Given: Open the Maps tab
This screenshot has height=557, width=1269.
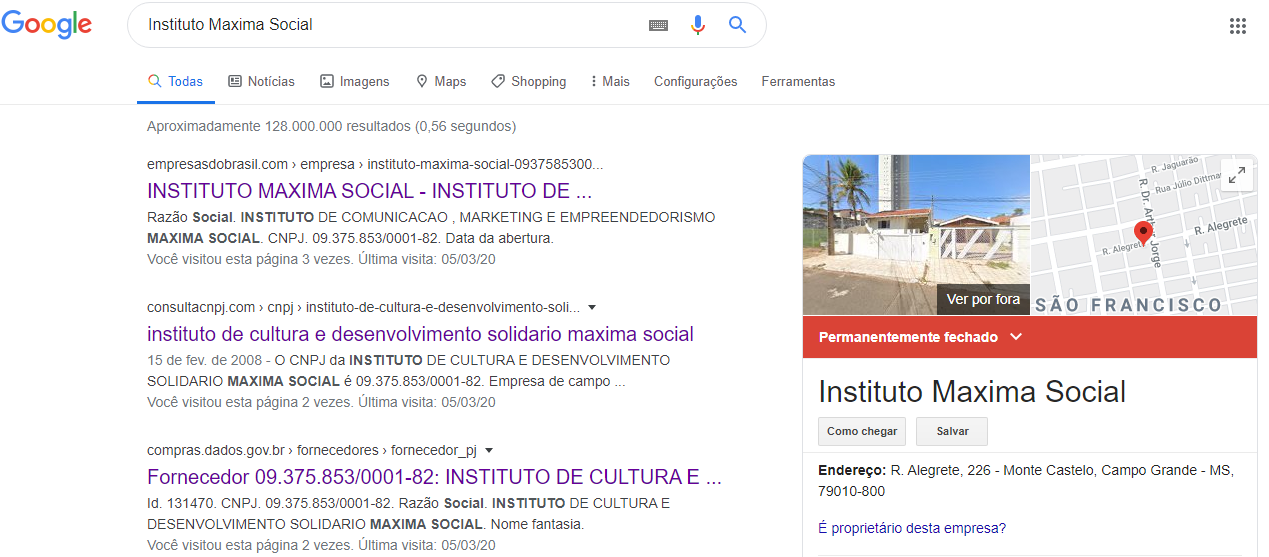Looking at the screenshot, I should click(441, 82).
